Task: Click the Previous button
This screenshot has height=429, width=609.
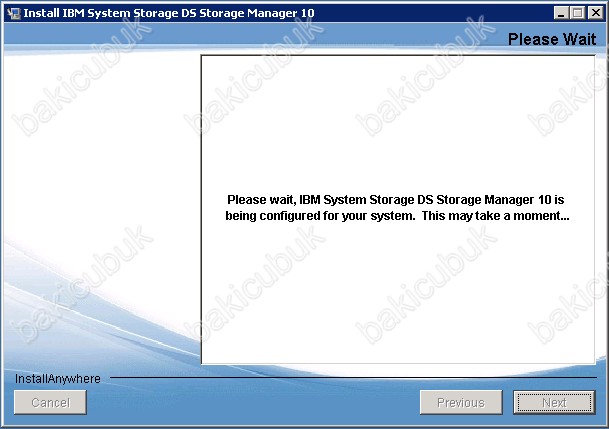Action: pos(461,402)
